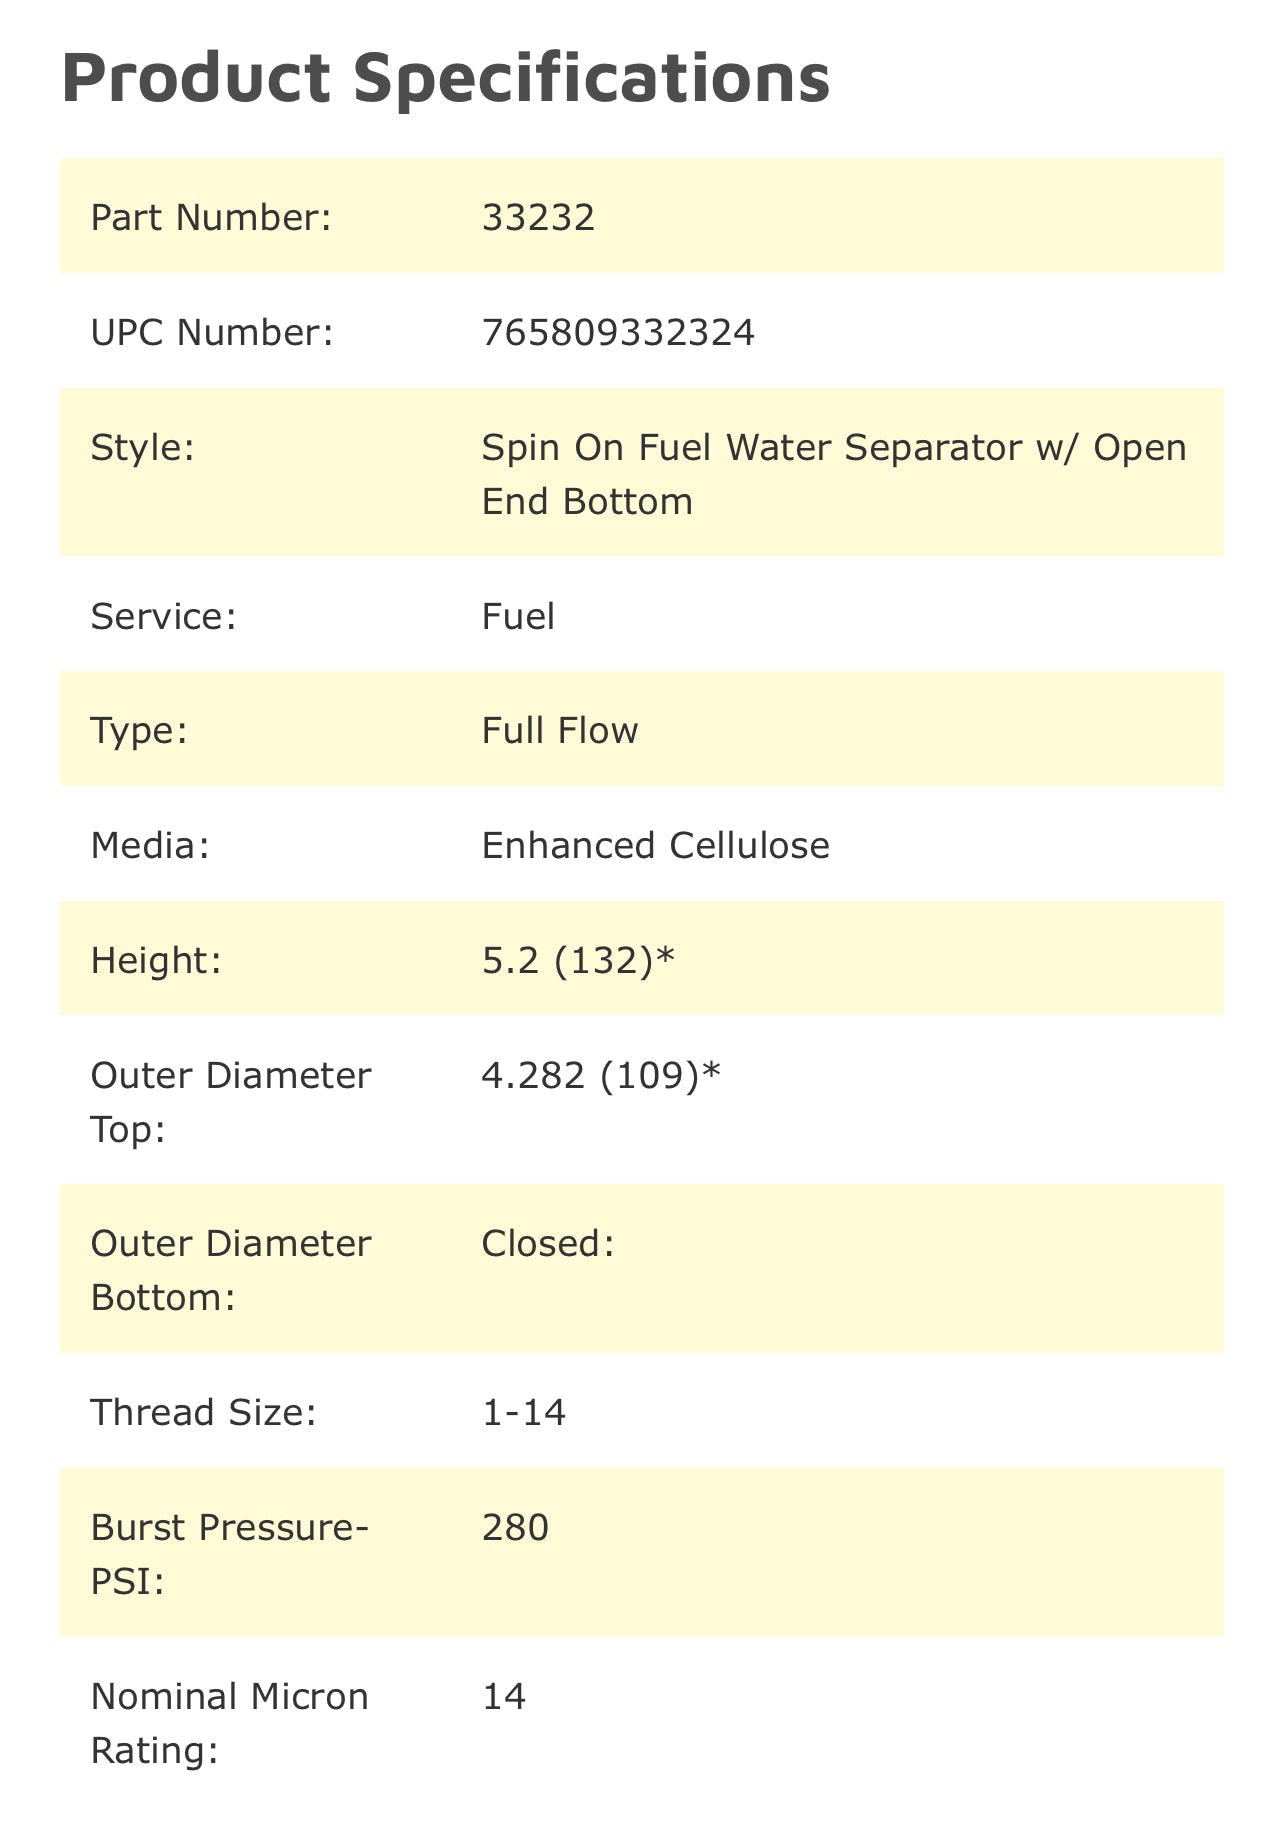This screenshot has height=1848, width=1284.
Task: Click the Outer Diameter Bottom label
Action: (230, 1270)
